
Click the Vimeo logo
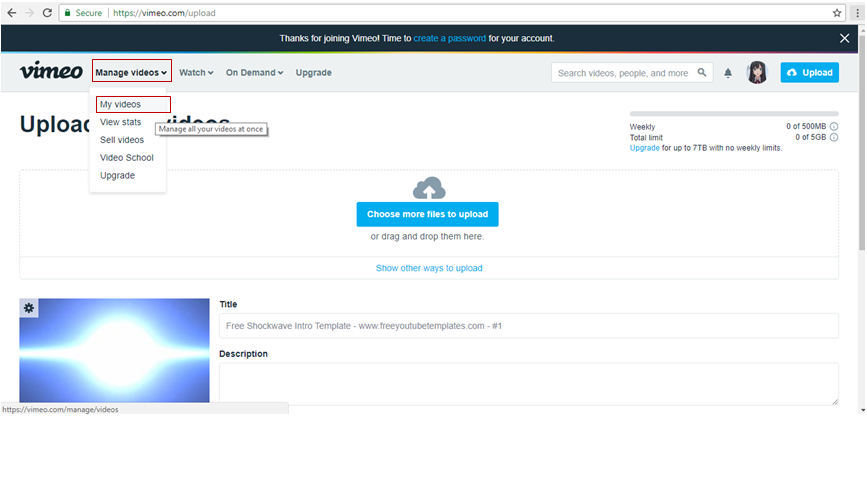coord(51,71)
